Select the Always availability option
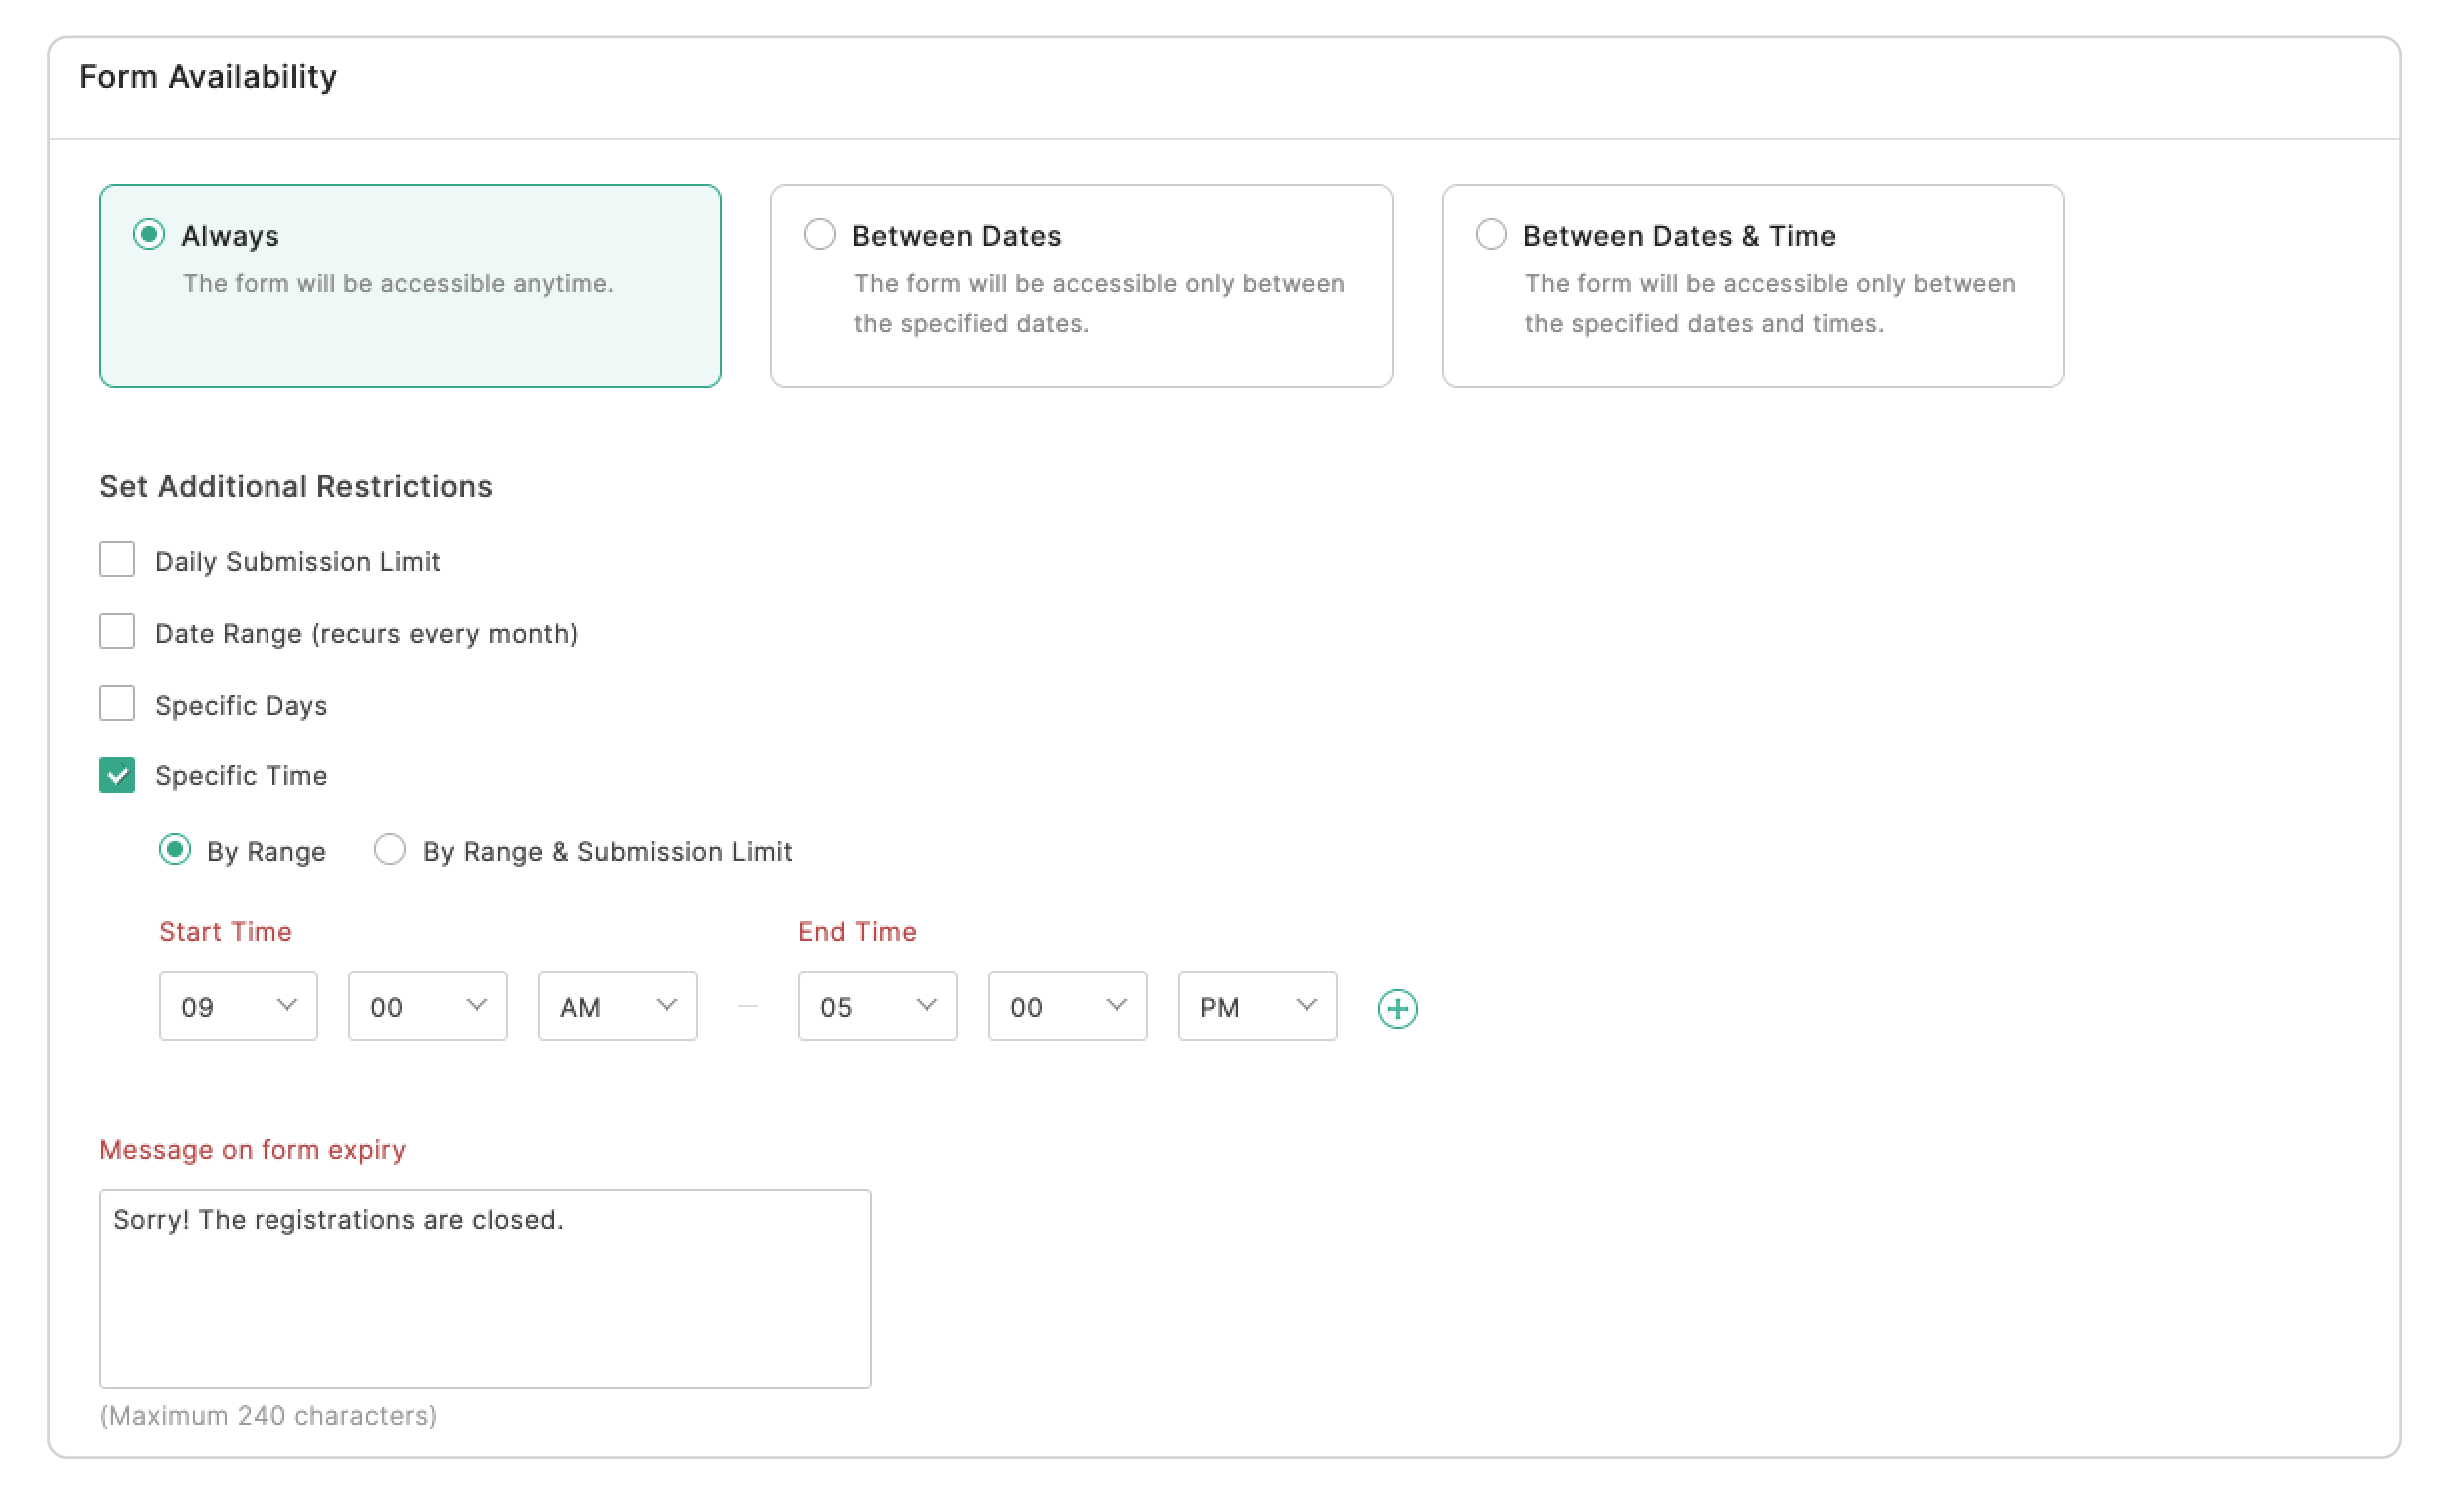 149,235
